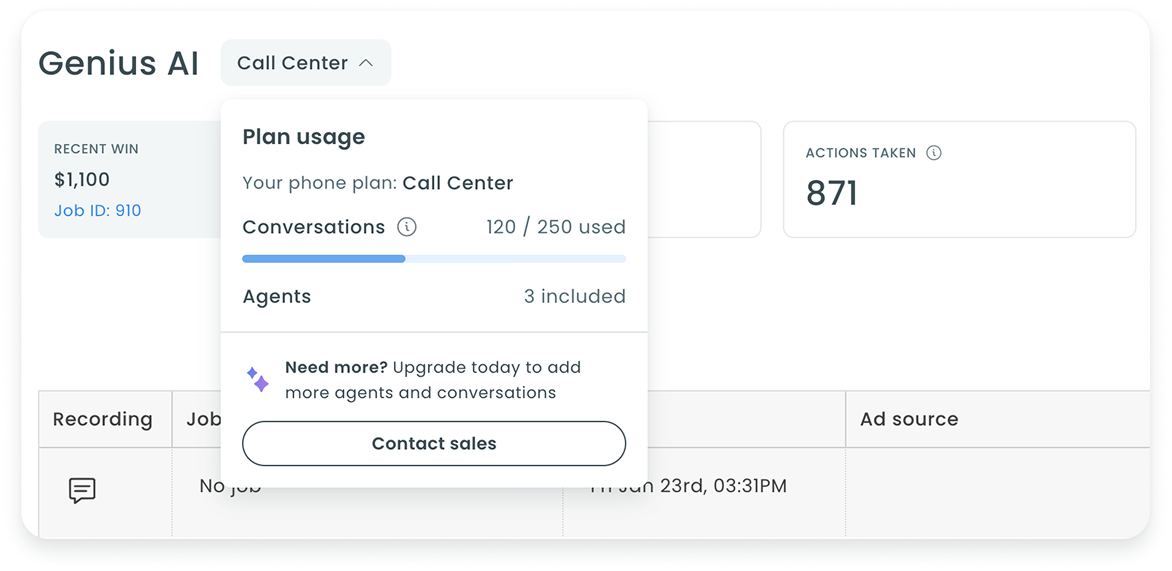This screenshot has width=1172, height=571.
Task: Click the conversations usage progress bar
Action: tap(434, 259)
